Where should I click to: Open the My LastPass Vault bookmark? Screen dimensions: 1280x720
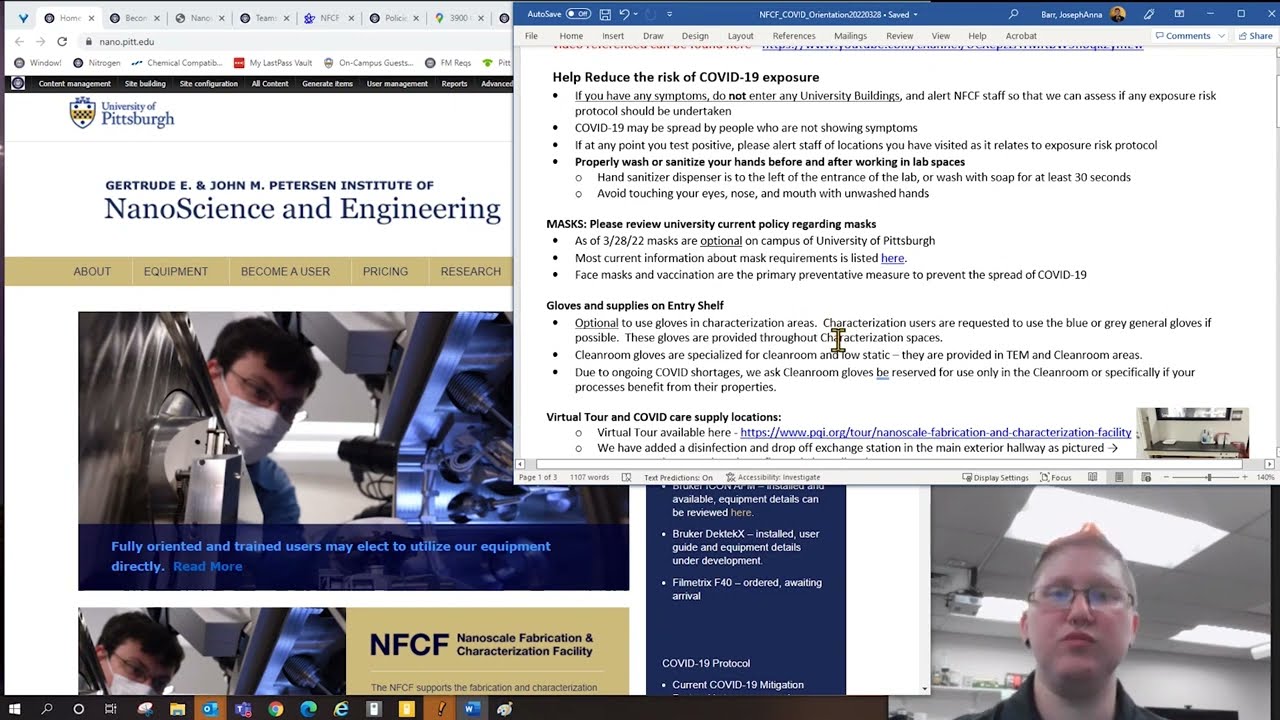(273, 62)
